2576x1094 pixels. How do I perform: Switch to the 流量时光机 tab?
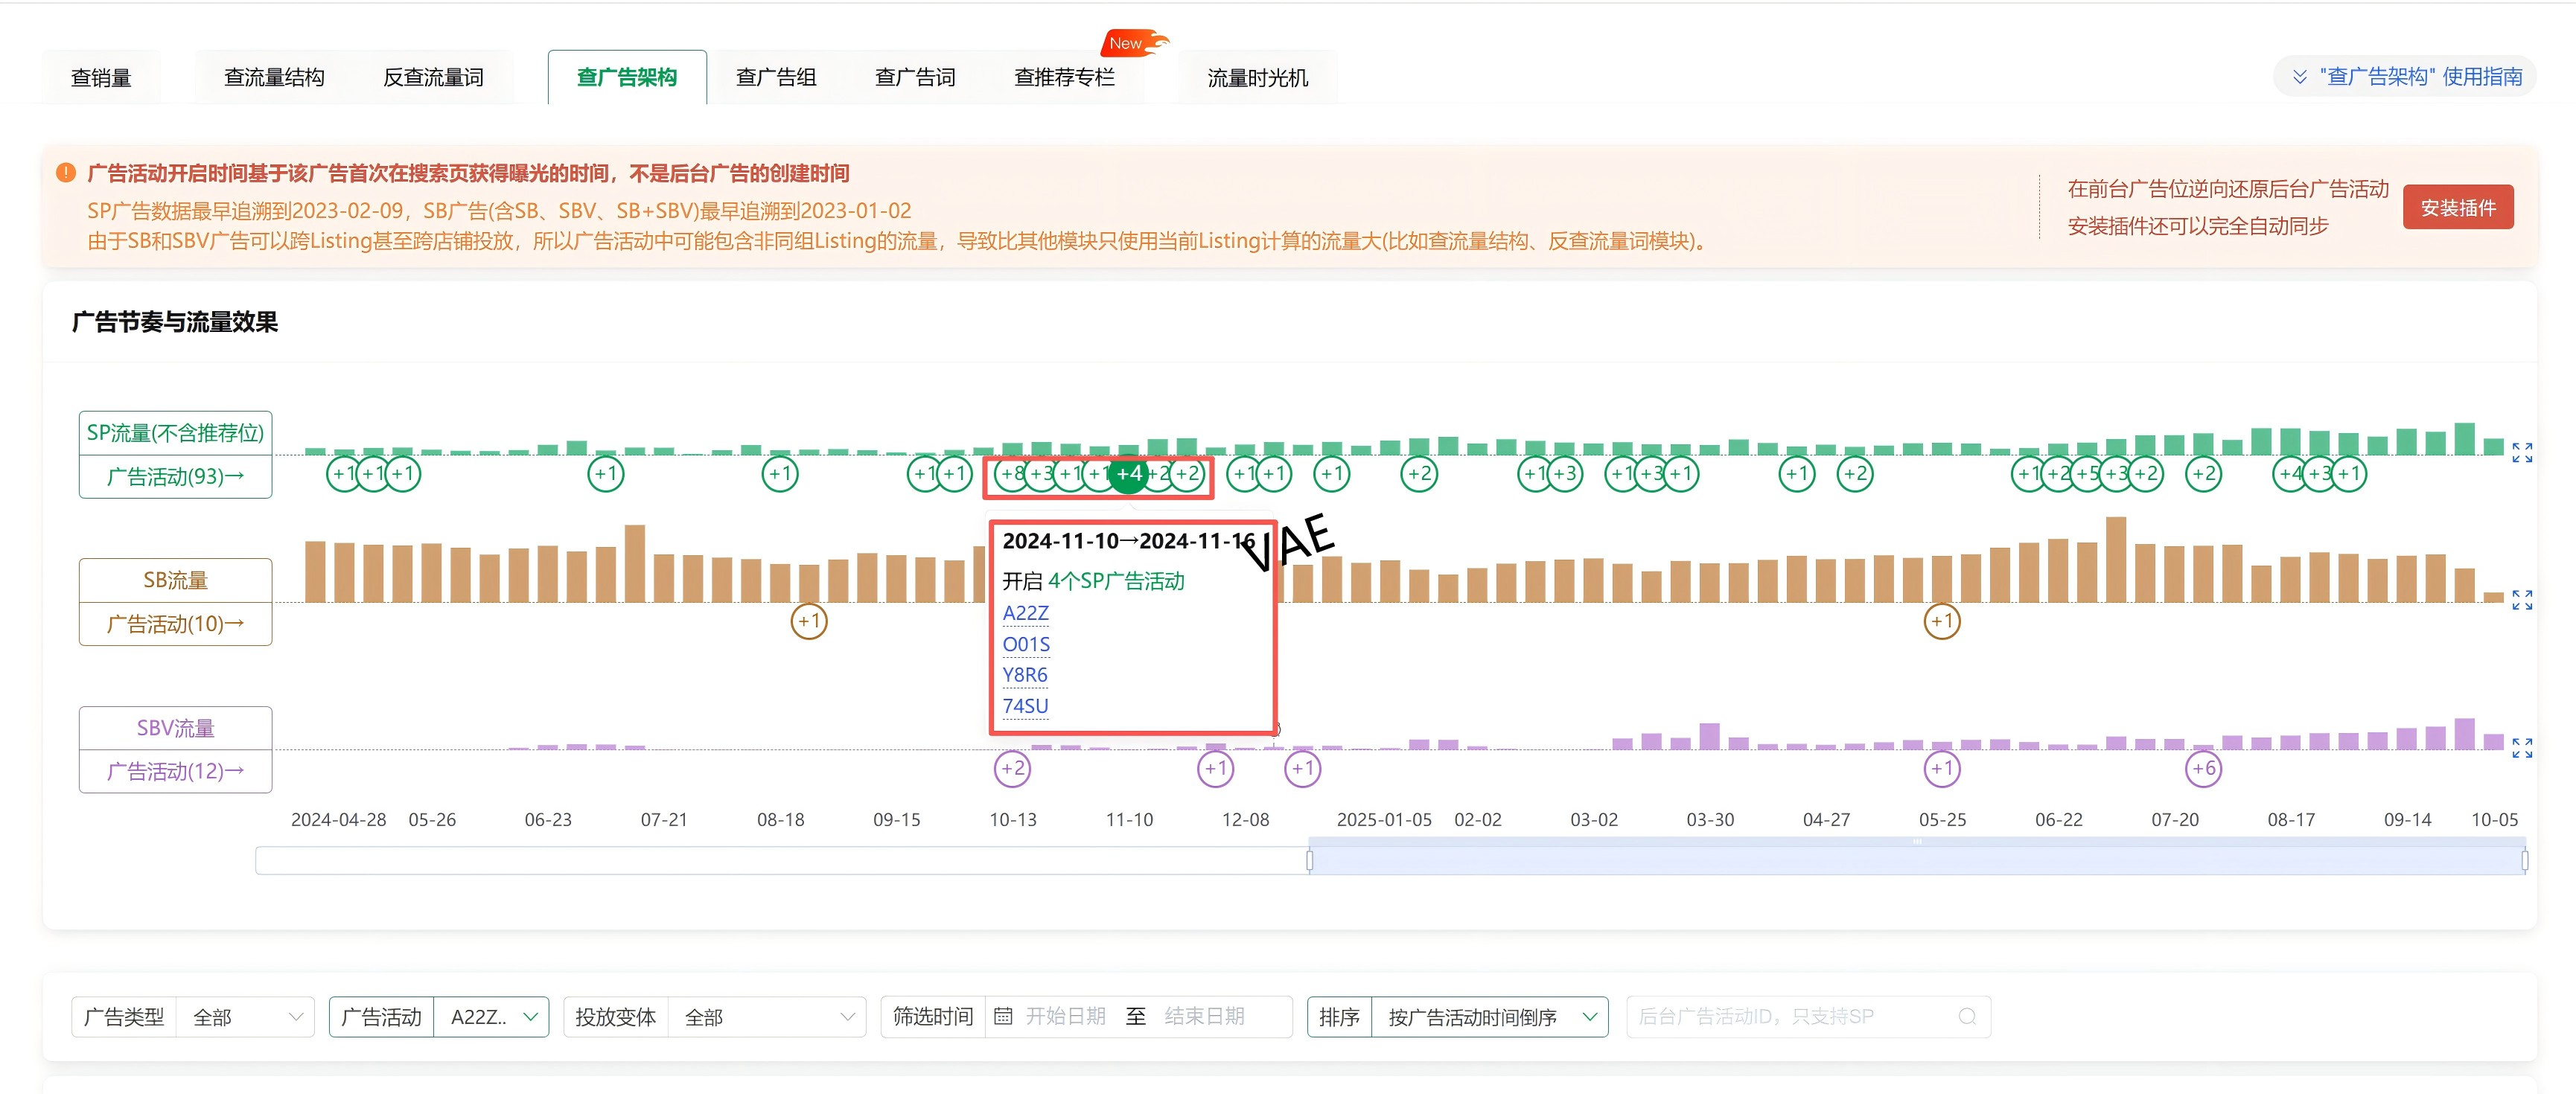[1257, 77]
